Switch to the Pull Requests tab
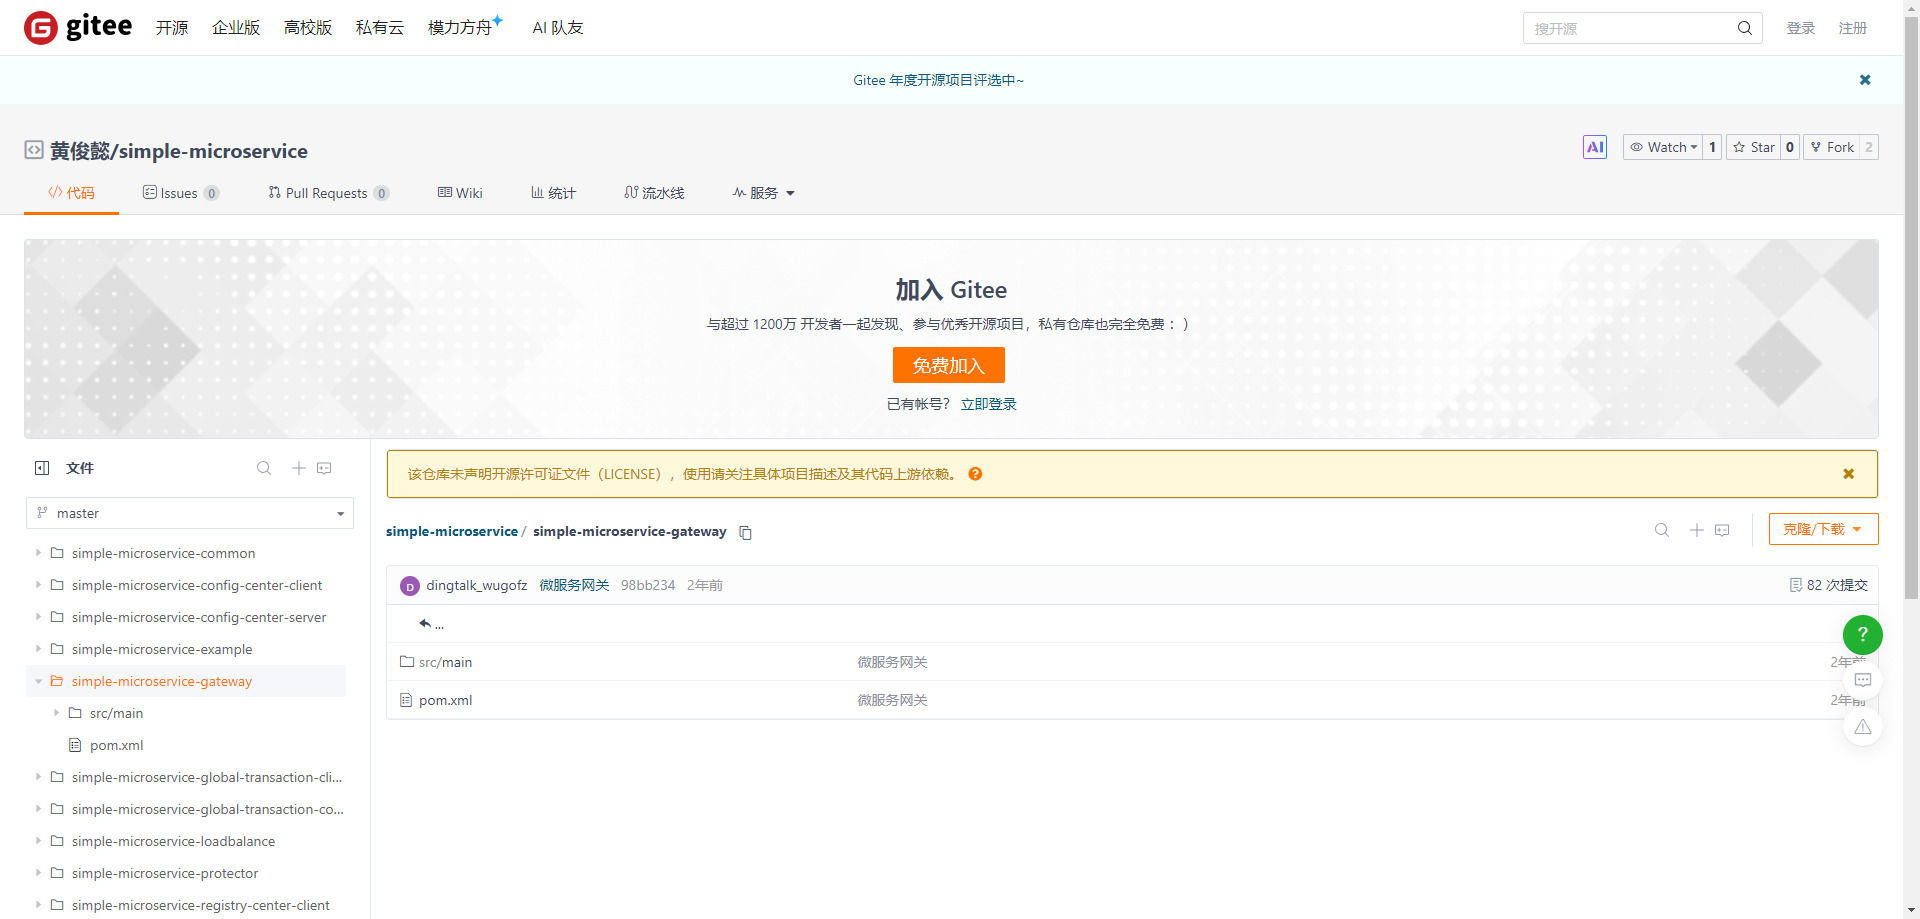This screenshot has width=1920, height=919. 328,193
